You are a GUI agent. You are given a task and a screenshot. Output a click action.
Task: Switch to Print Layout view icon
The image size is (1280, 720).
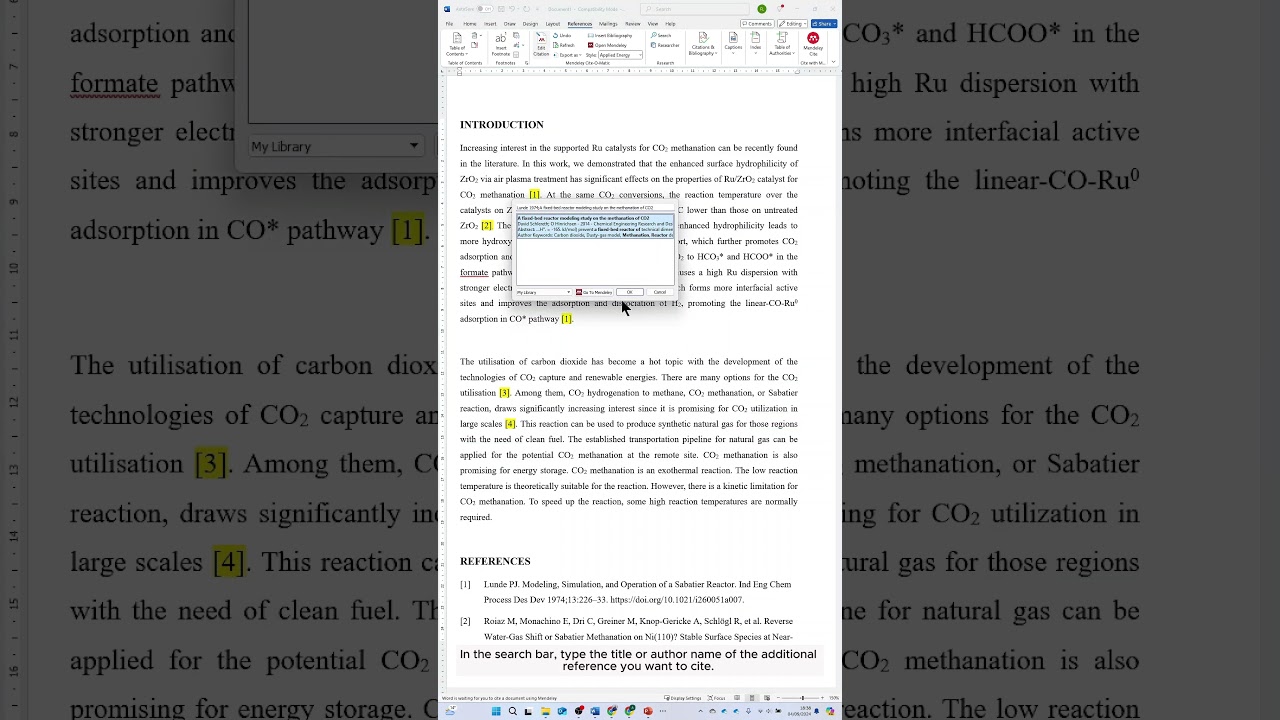coord(752,698)
